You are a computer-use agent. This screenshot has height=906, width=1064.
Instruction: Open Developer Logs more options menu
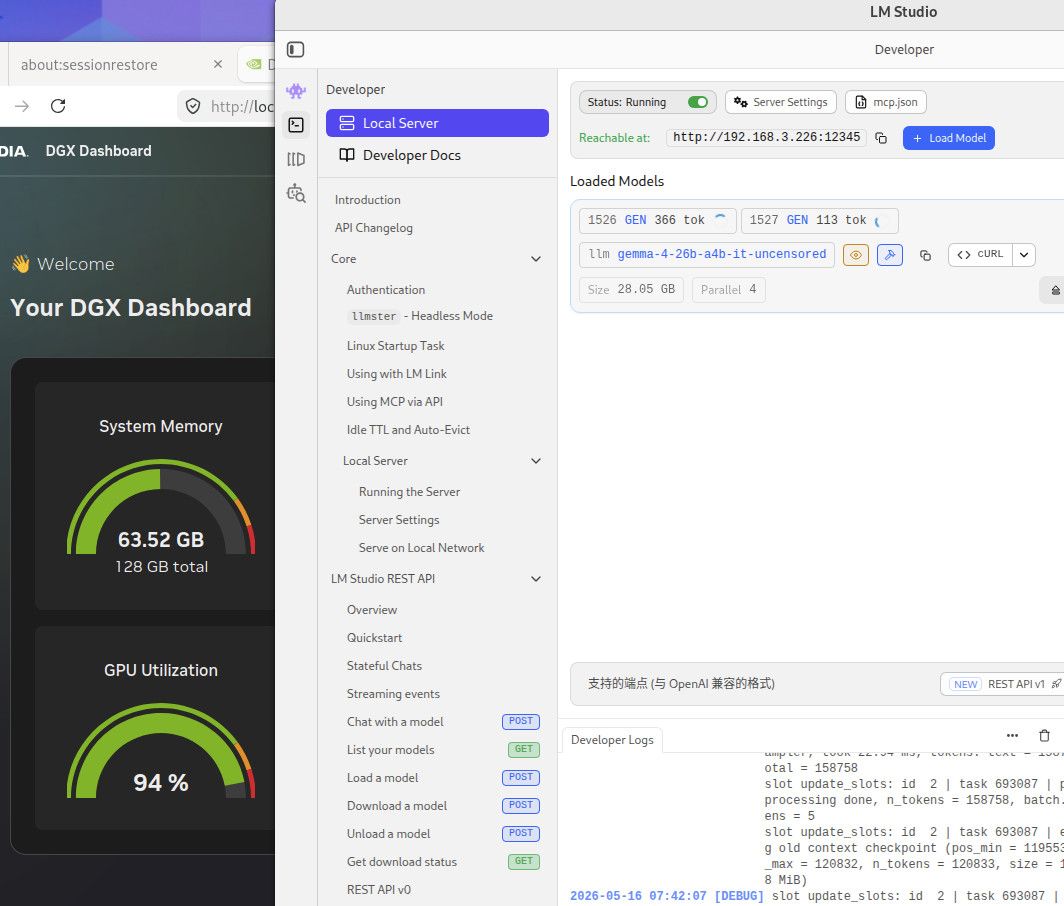coord(1012,736)
